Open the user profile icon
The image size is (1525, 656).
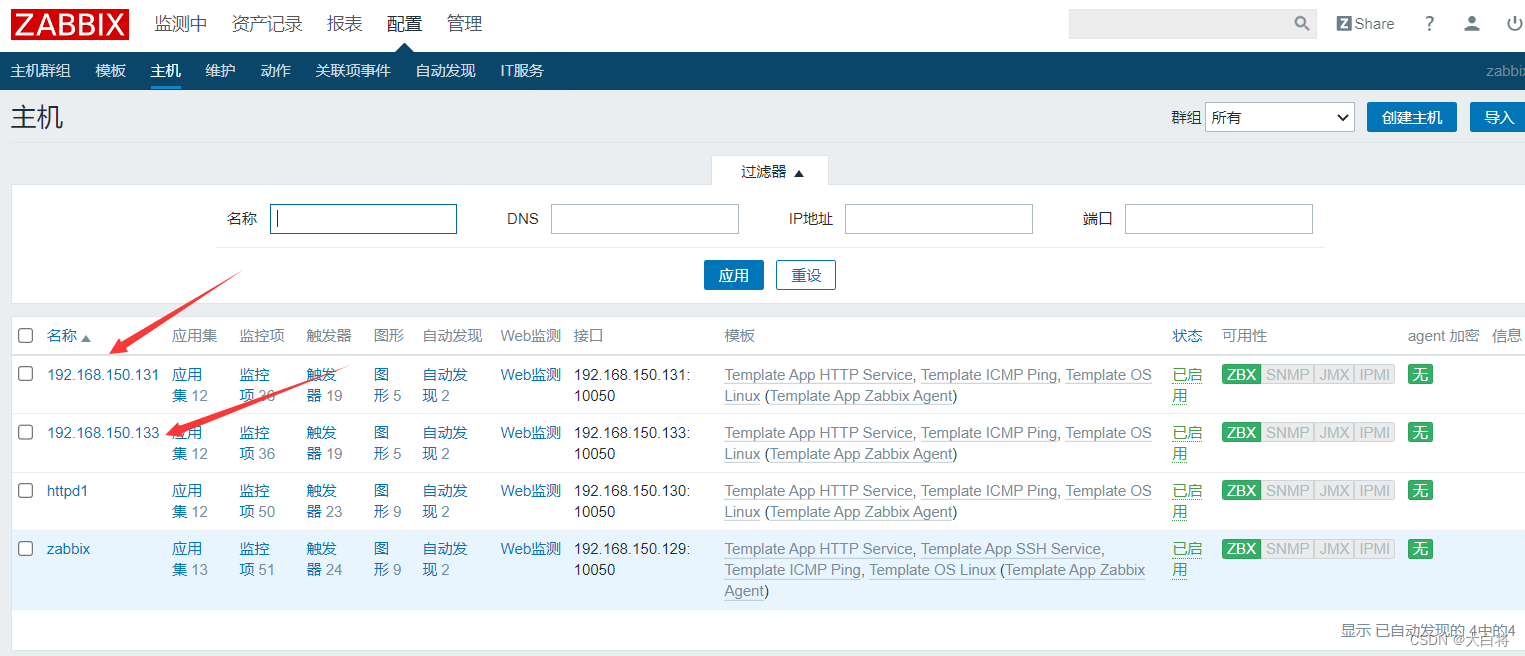coord(1472,23)
